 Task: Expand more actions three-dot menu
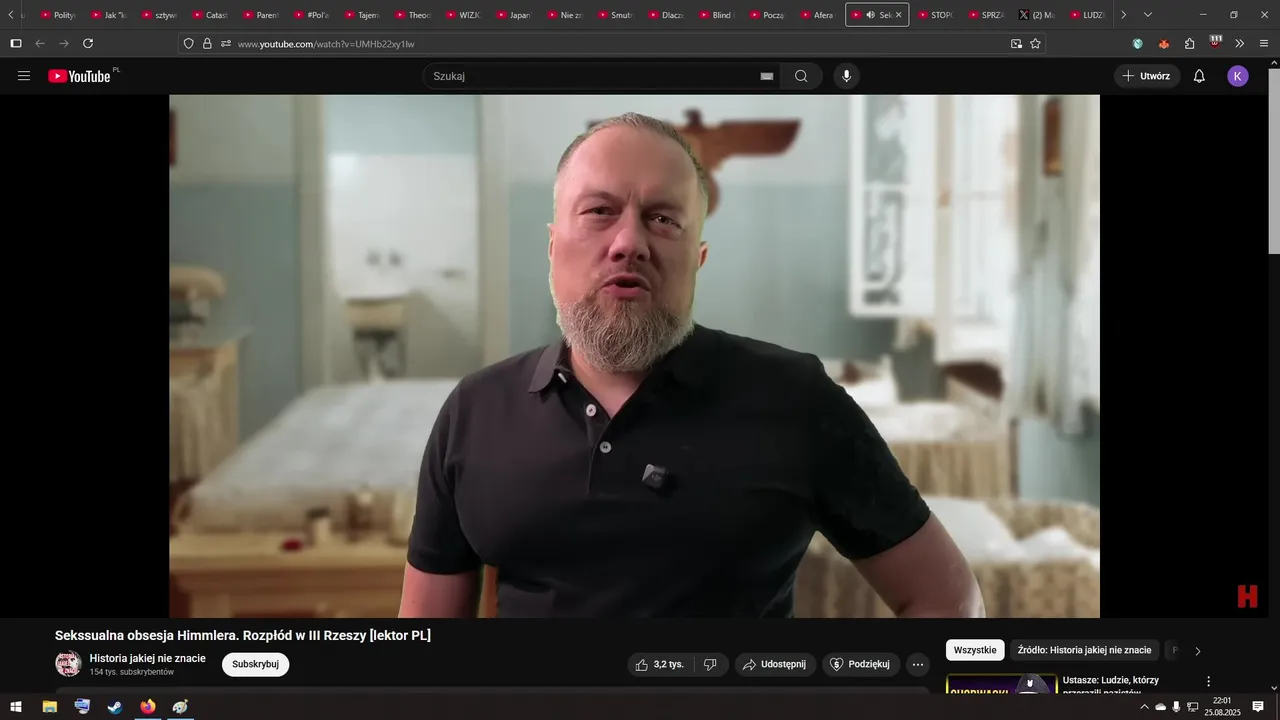point(918,664)
